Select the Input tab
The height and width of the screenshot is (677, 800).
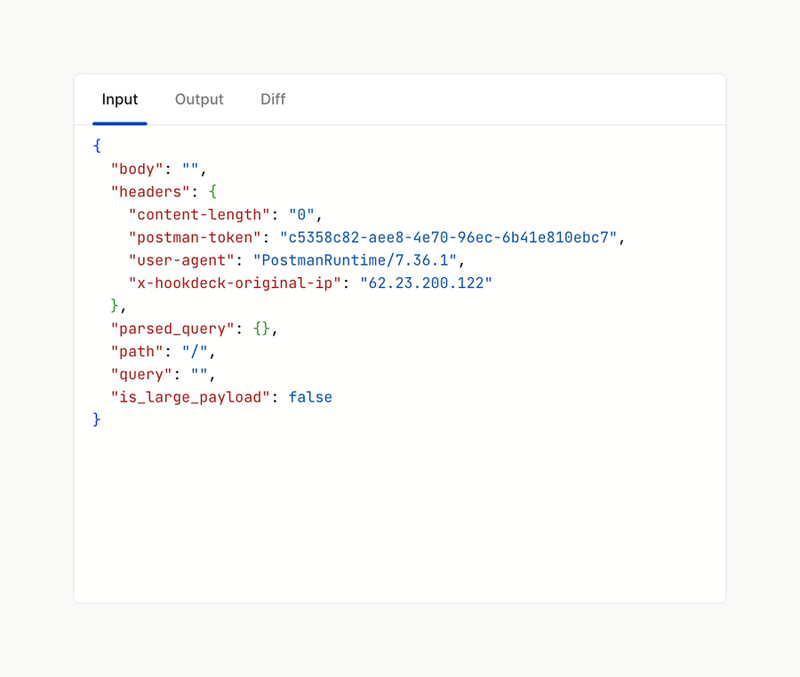119,99
